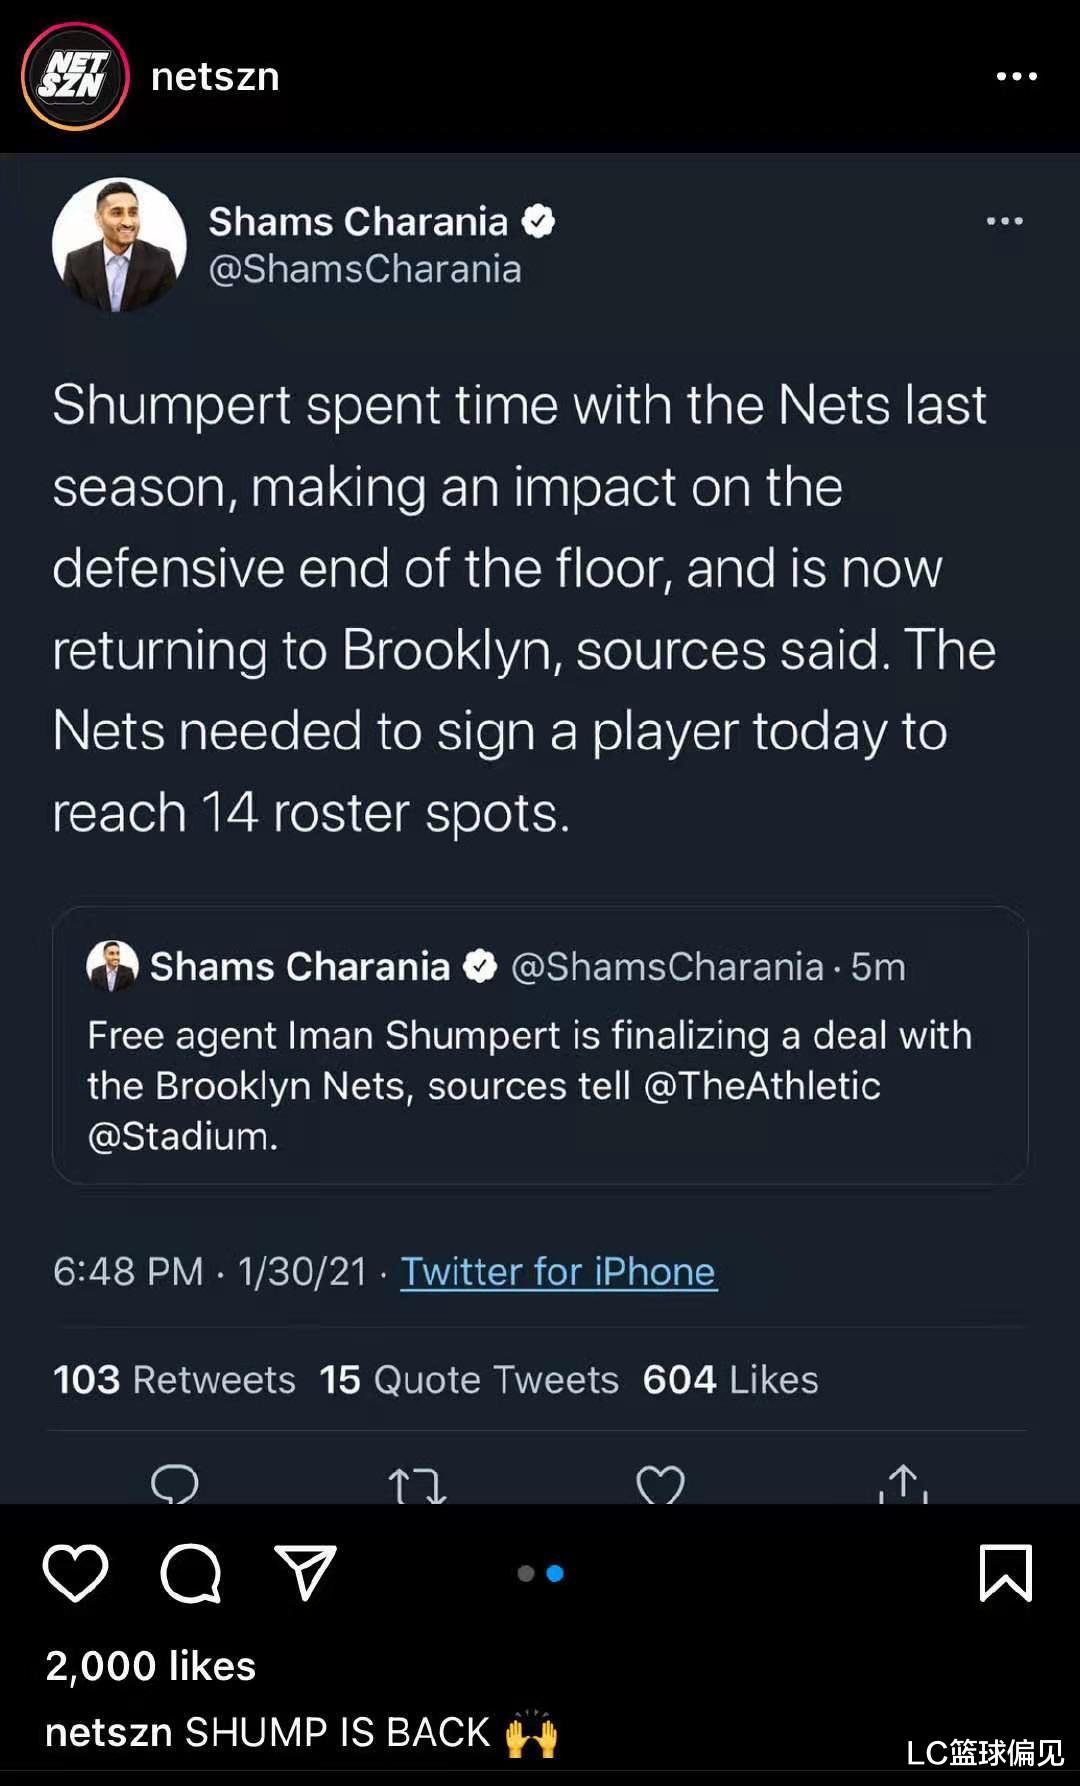Open the @ShamsCharania handle under name
Viewport: 1080px width, 1786px height.
click(x=365, y=269)
